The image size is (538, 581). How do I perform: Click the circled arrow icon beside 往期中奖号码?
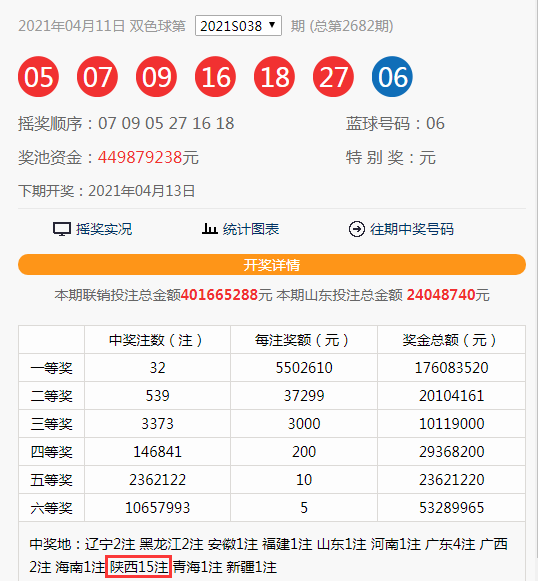(x=356, y=229)
